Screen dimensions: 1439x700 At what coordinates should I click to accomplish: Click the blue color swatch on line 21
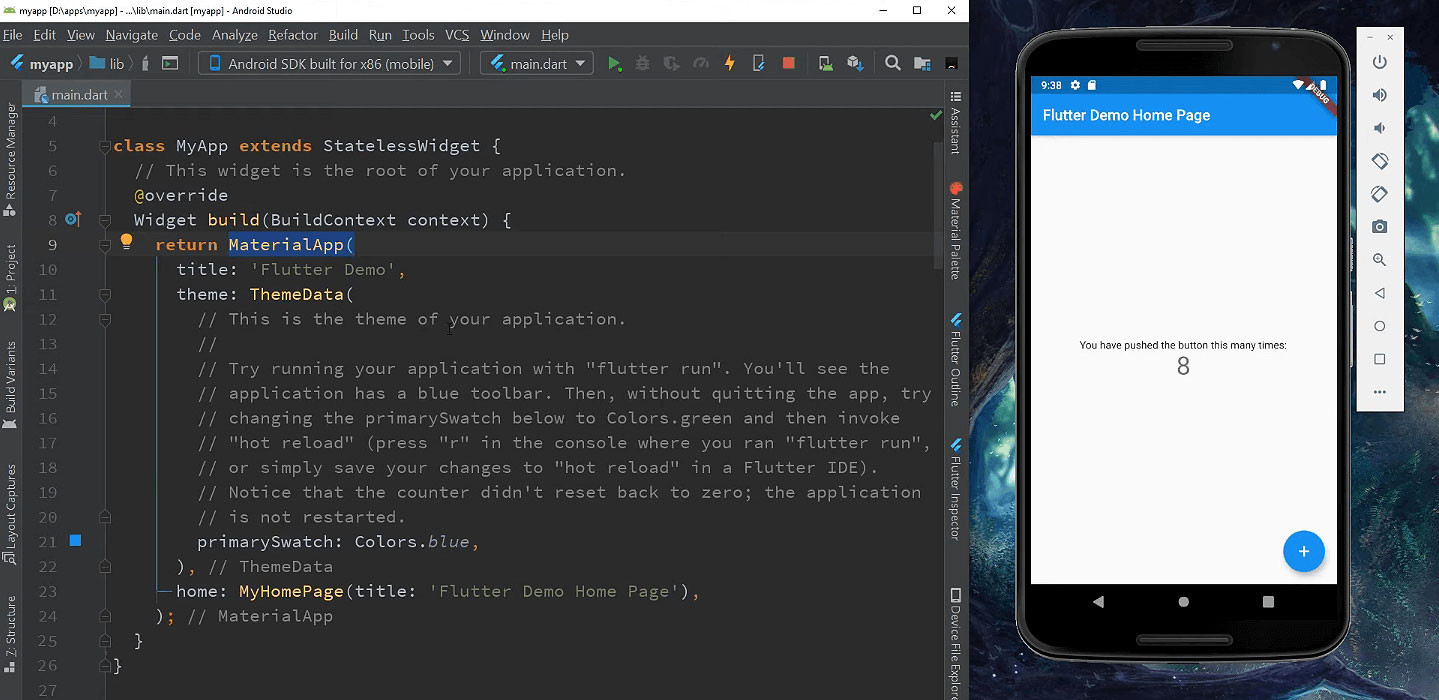pos(75,541)
